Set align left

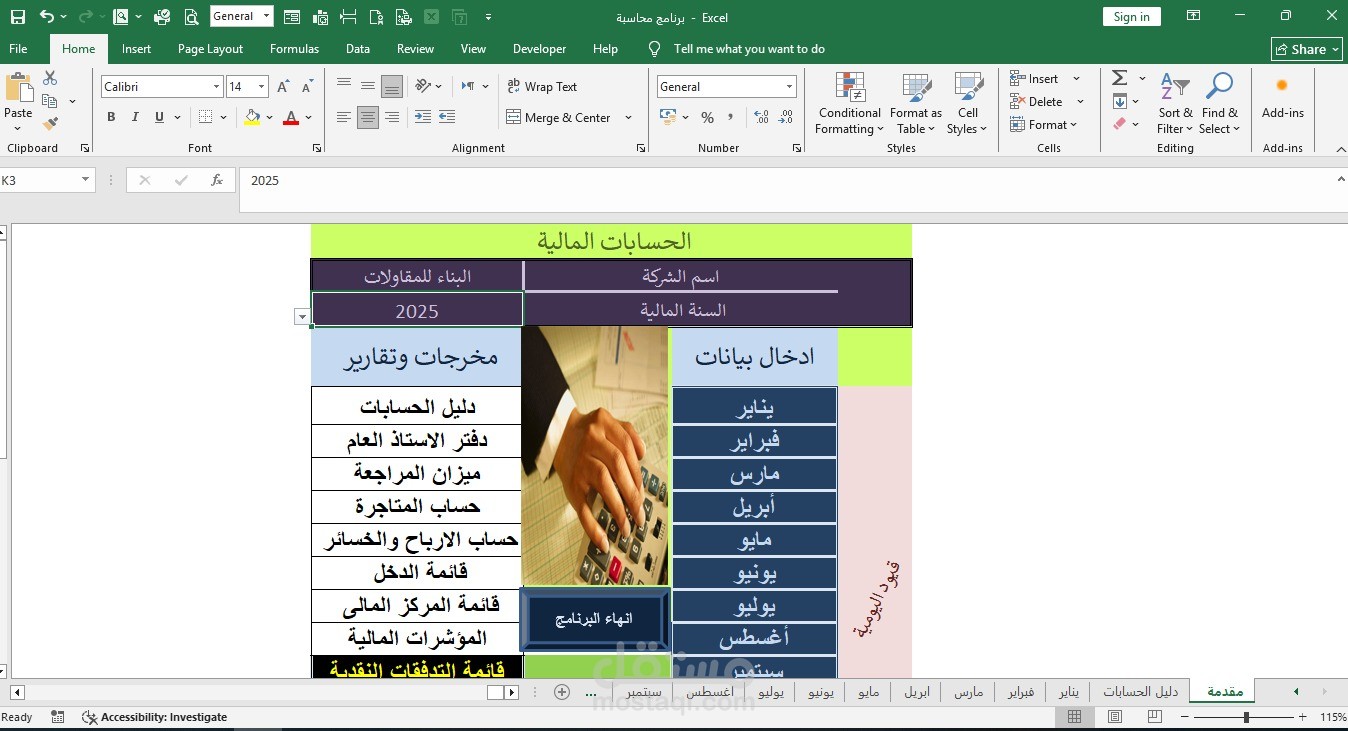344,117
